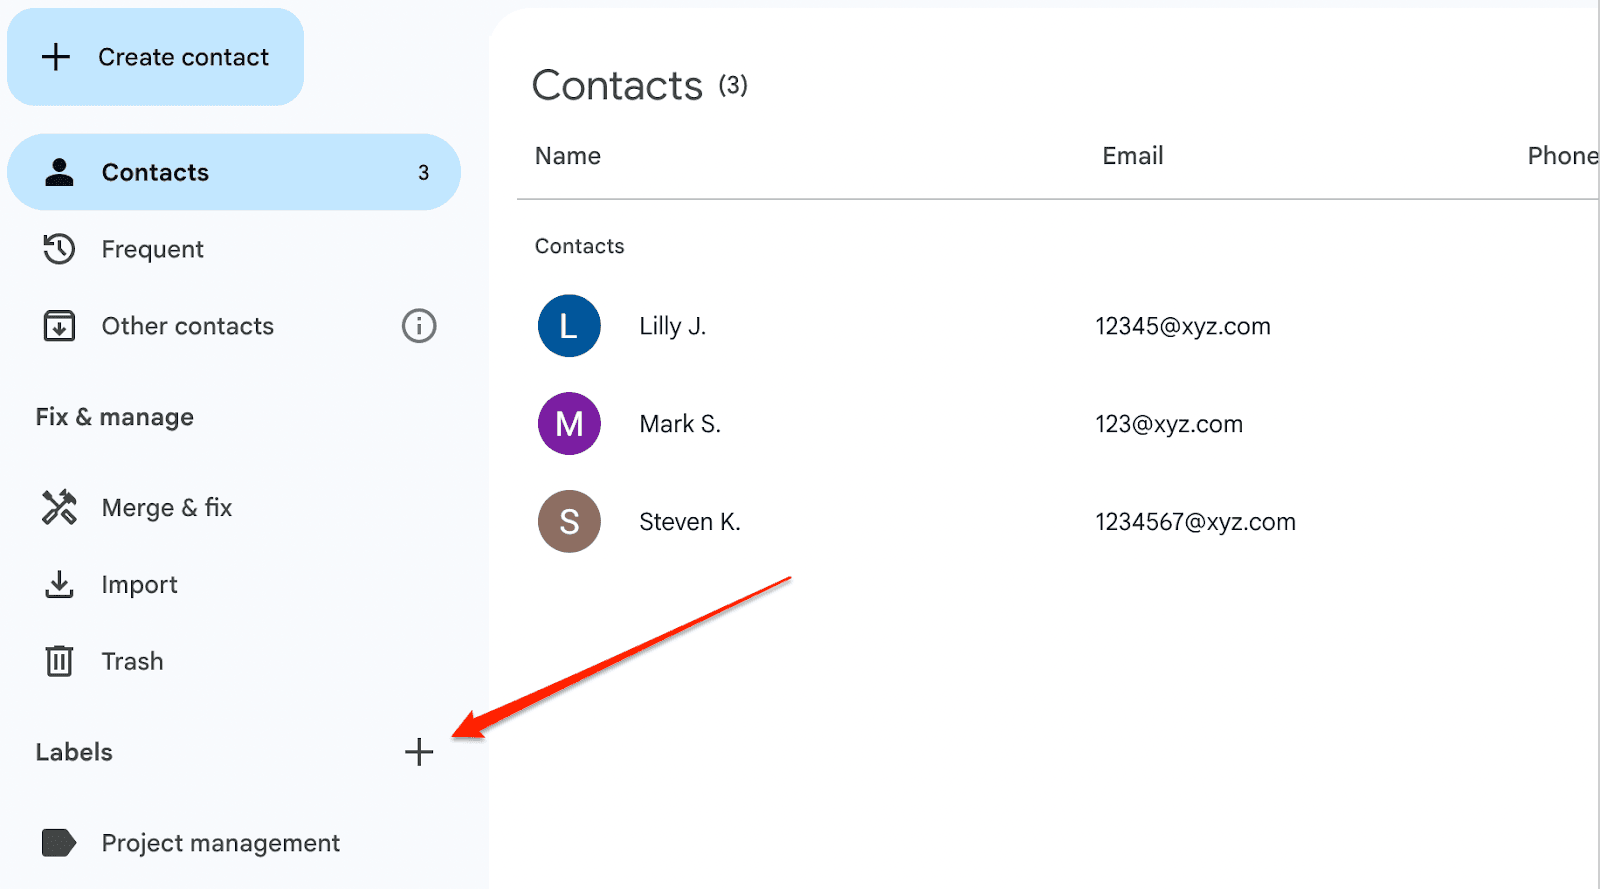Click the Create contact button
1600x889 pixels.
155,57
